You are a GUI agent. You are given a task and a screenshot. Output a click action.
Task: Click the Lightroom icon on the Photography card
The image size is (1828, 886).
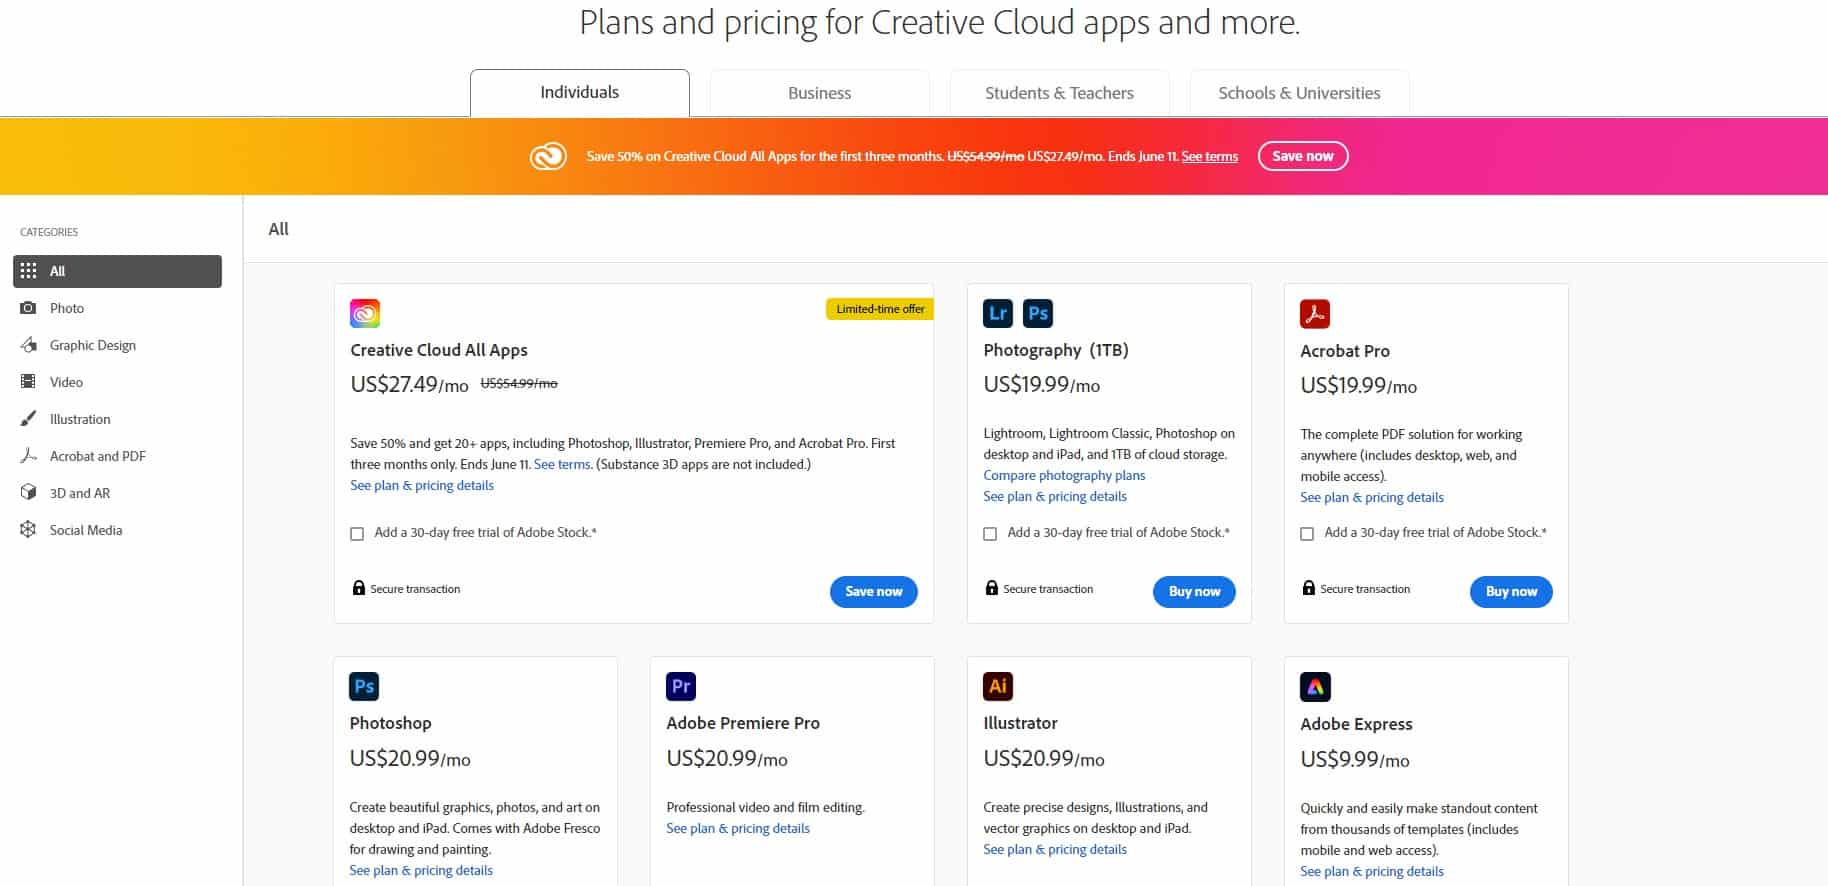point(998,313)
